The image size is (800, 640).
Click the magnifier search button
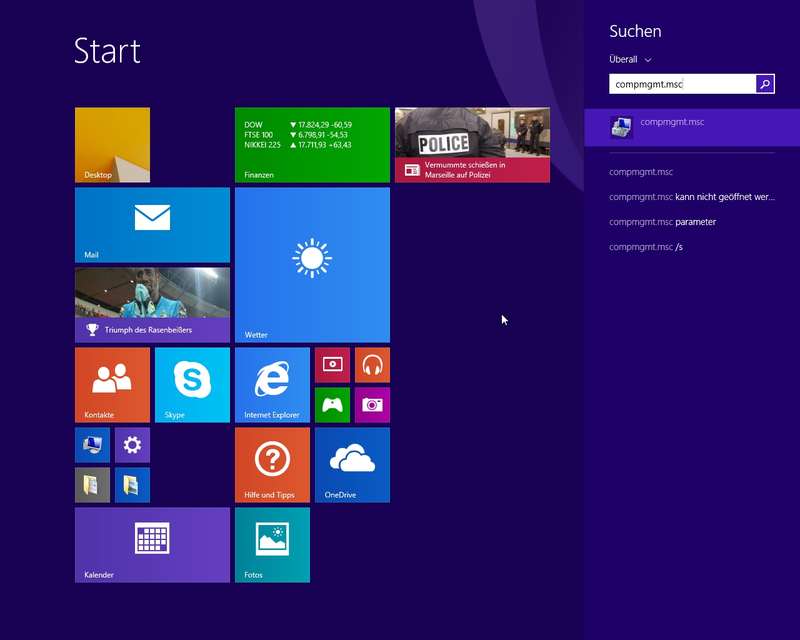click(x=765, y=85)
